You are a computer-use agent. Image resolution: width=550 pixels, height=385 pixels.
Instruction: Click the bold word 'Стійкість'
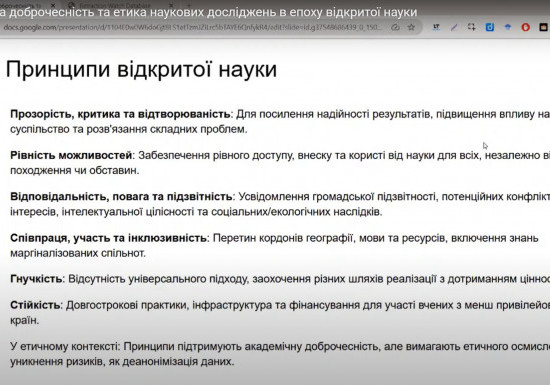tap(35, 305)
